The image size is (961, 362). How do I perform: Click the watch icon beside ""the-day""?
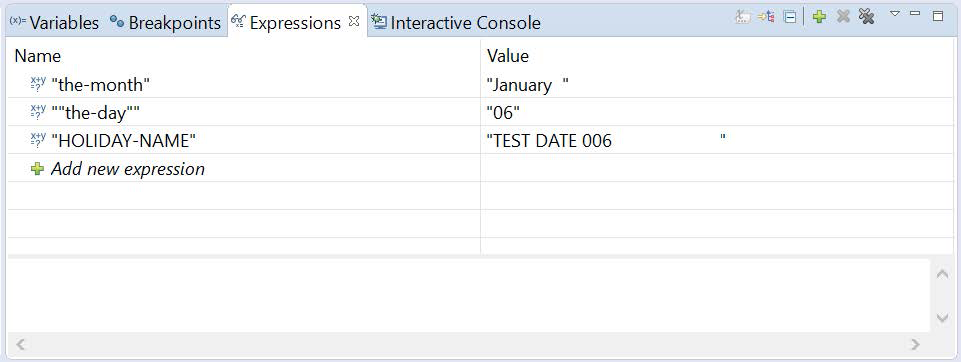[38, 112]
